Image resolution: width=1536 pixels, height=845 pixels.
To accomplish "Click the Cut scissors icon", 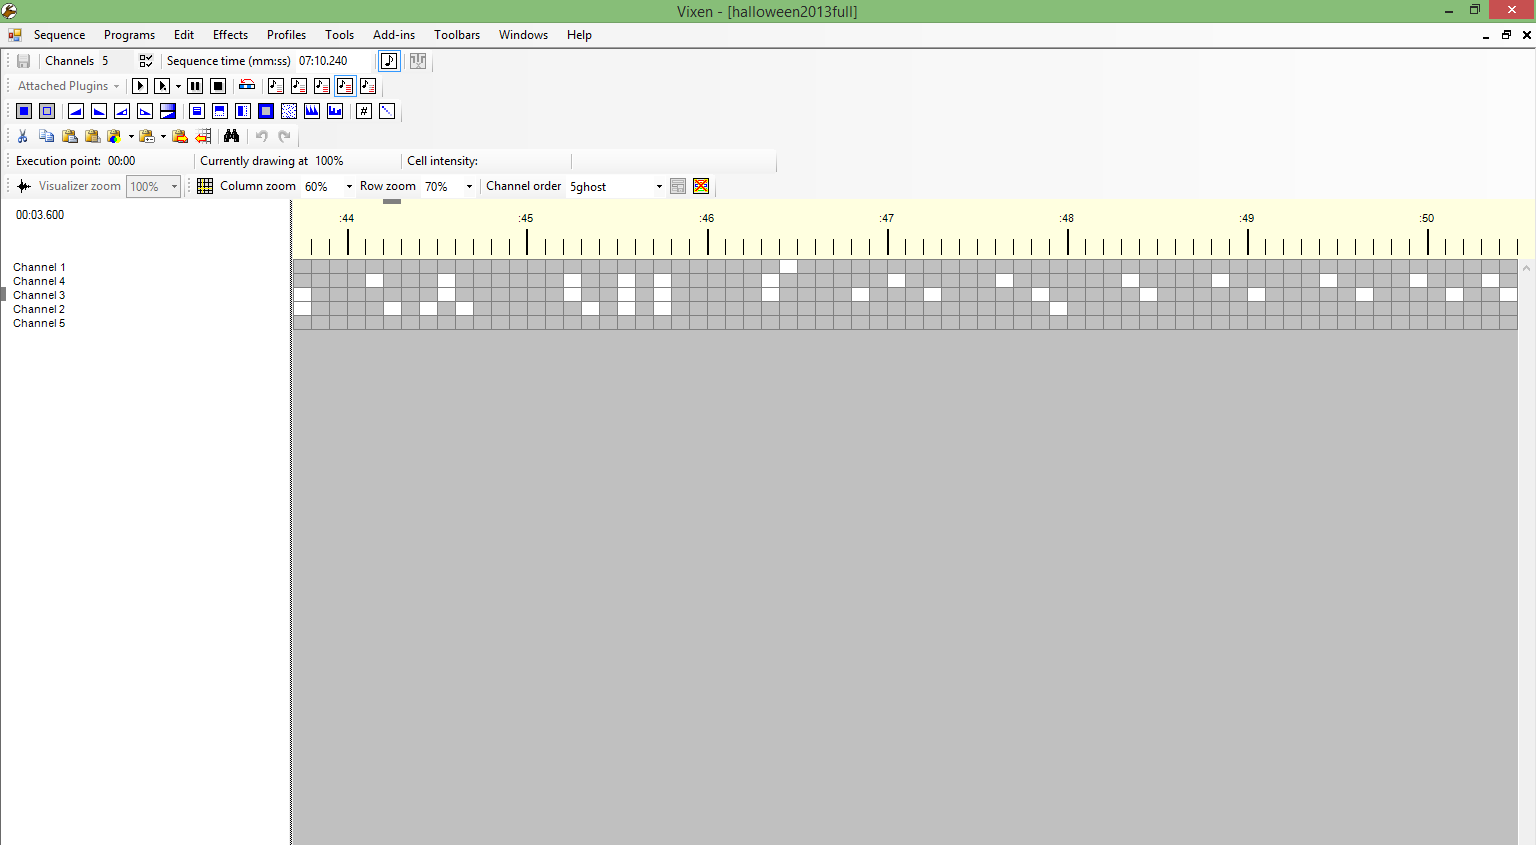I will click(22, 136).
